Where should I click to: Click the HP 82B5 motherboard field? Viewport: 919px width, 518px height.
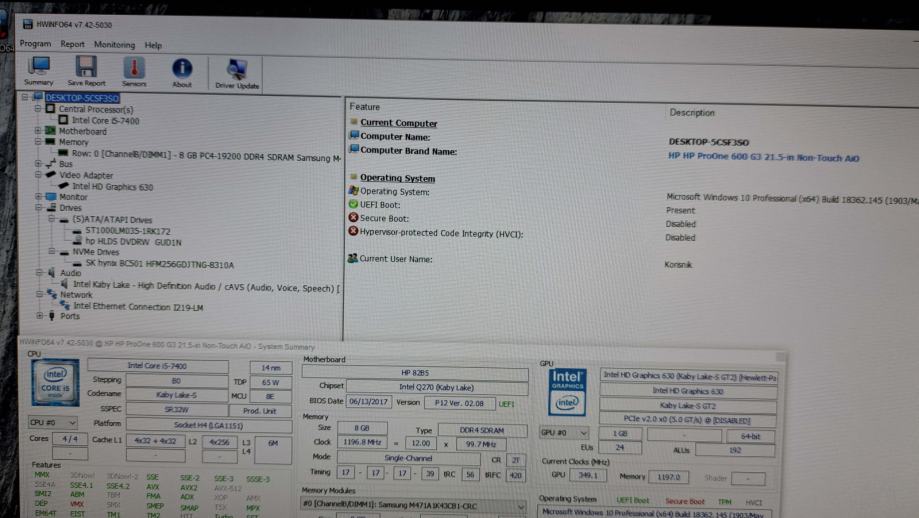point(415,372)
